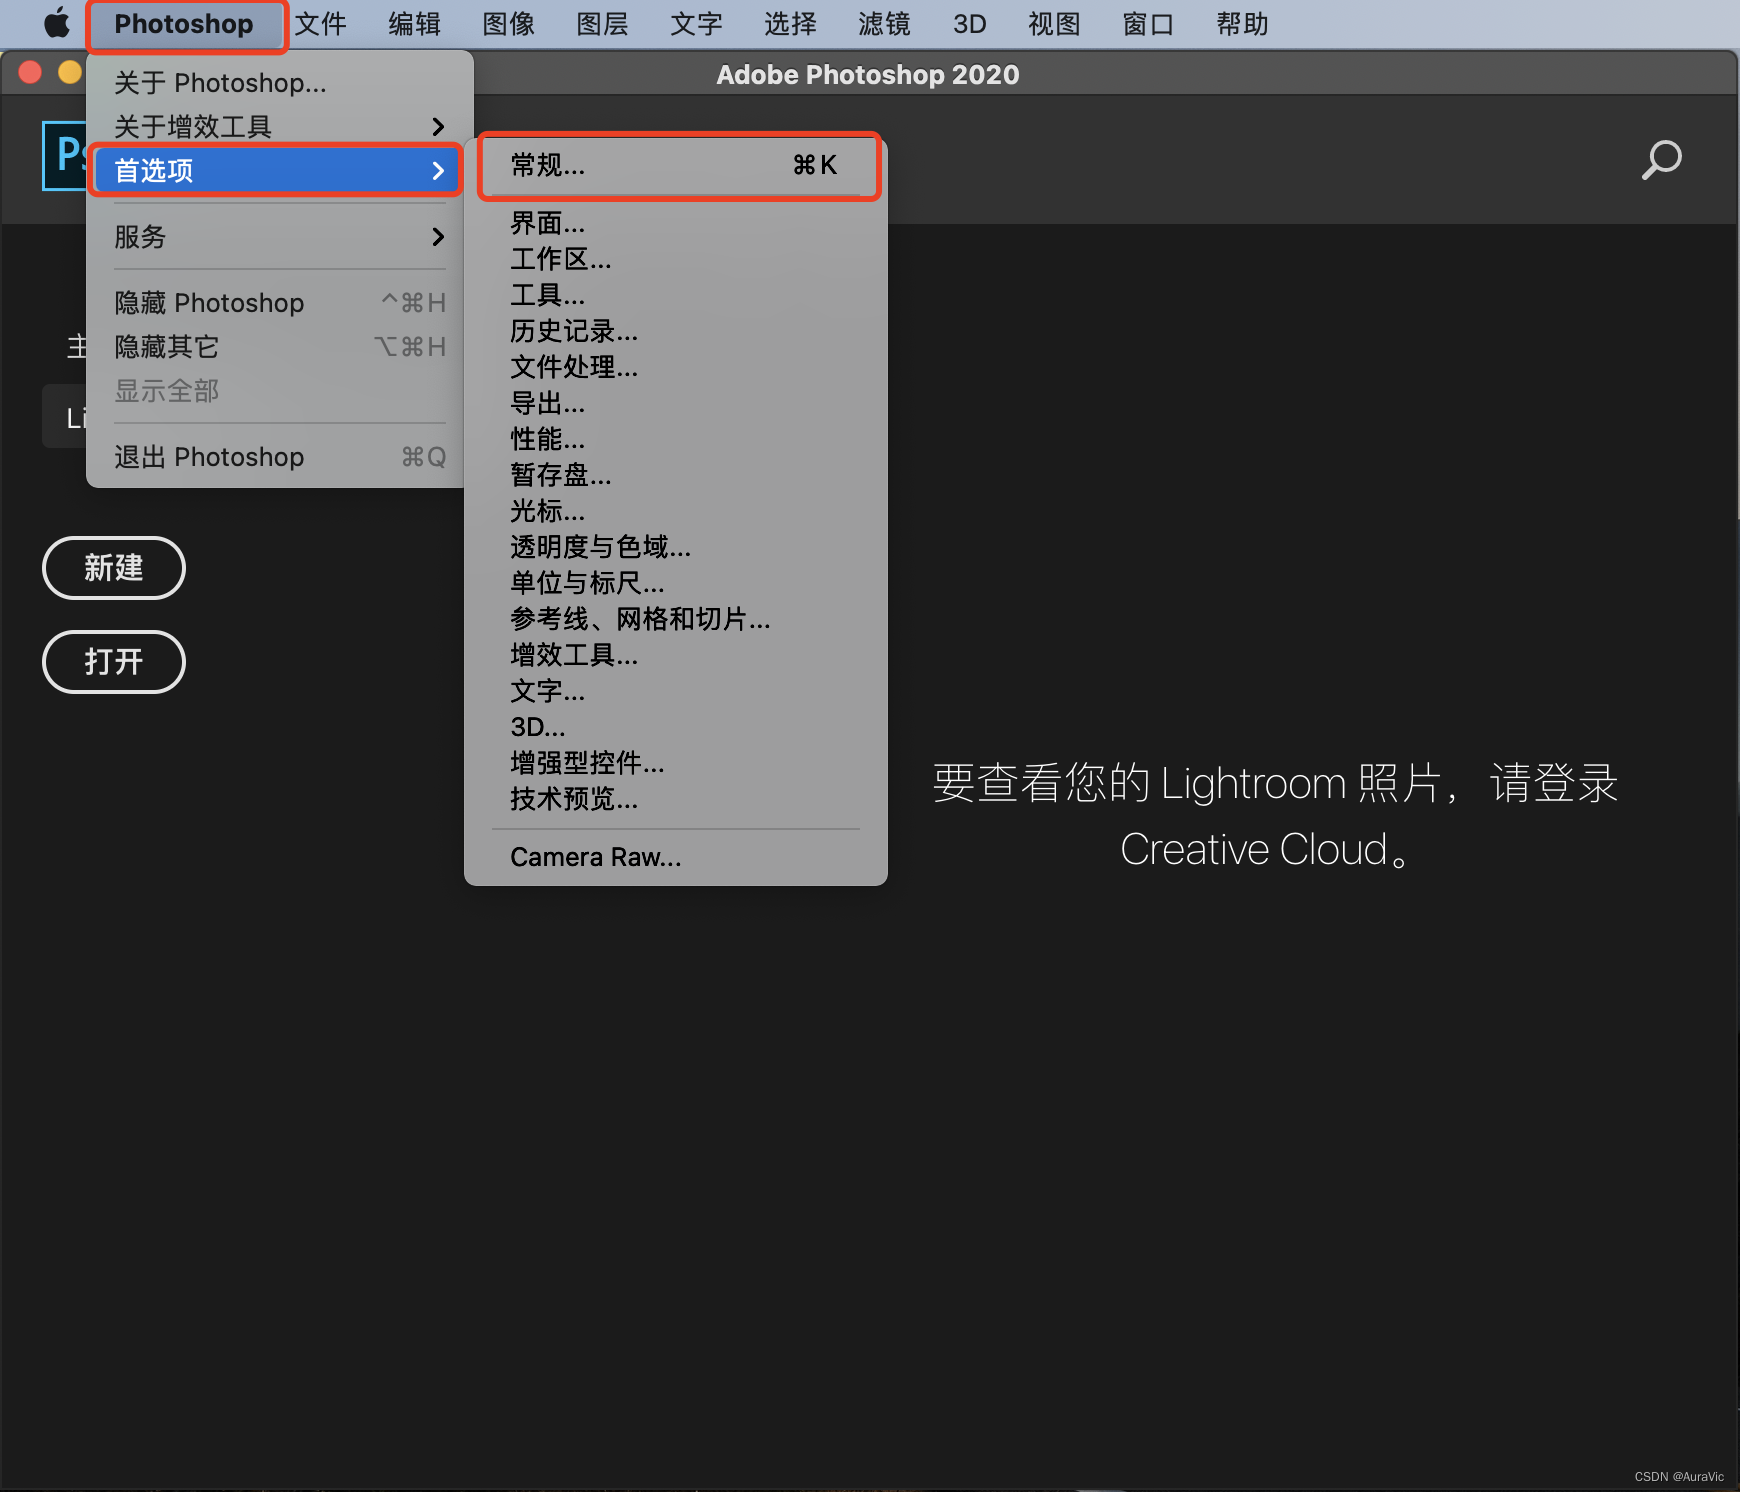The image size is (1740, 1492).
Task: Select 单位与标尺... preferences entry
Action: [x=676, y=583]
